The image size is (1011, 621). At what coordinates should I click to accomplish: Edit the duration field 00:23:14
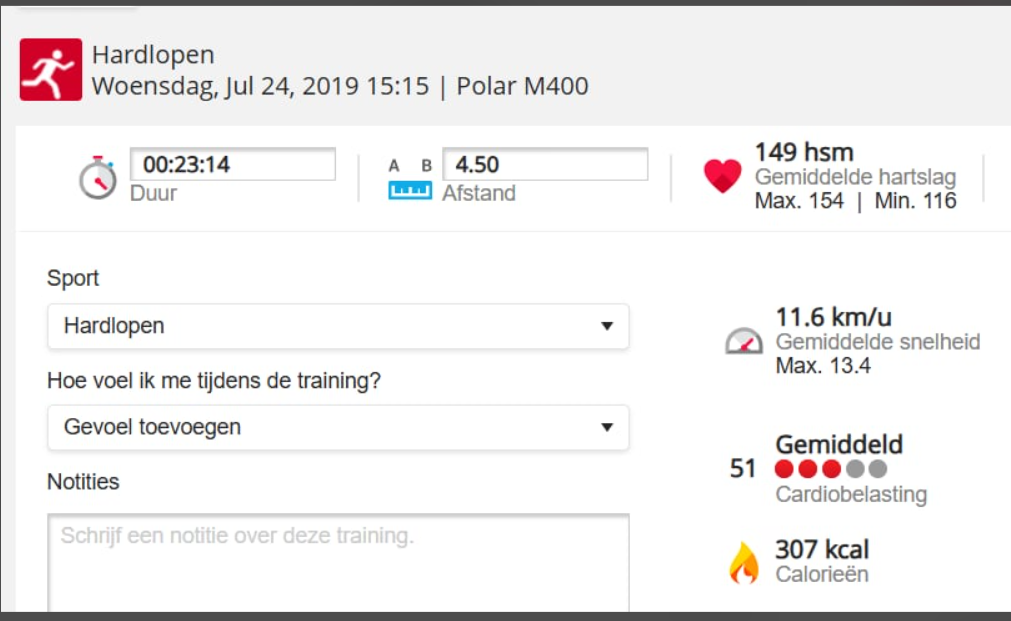coord(233,165)
